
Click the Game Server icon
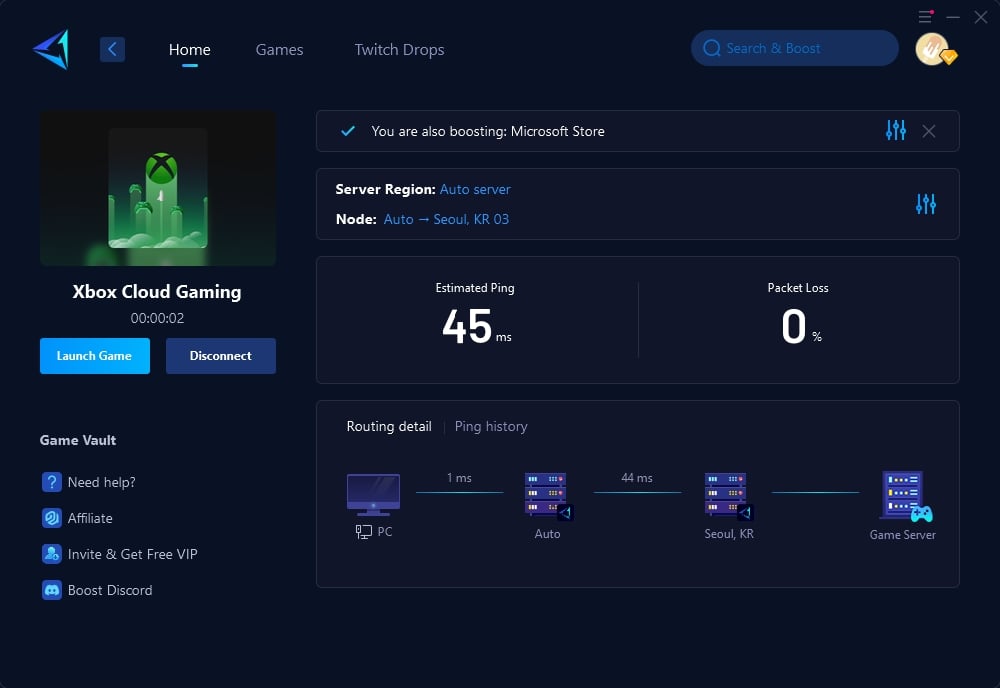pyautogui.click(x=906, y=496)
